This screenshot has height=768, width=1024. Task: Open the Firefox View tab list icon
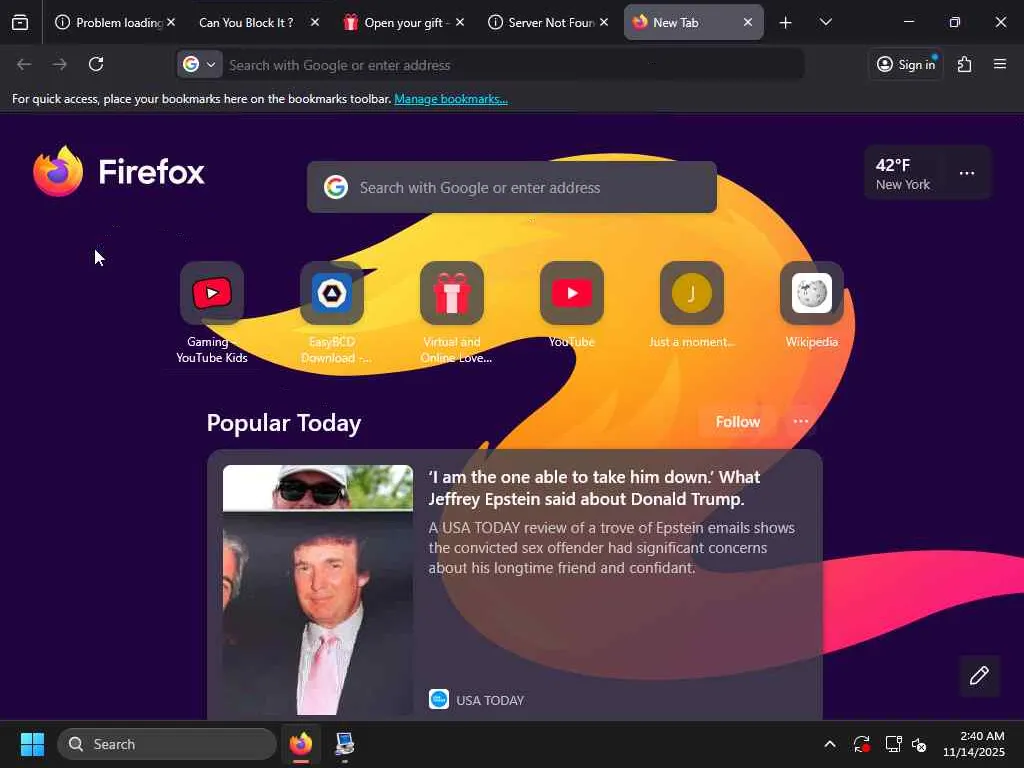point(20,23)
